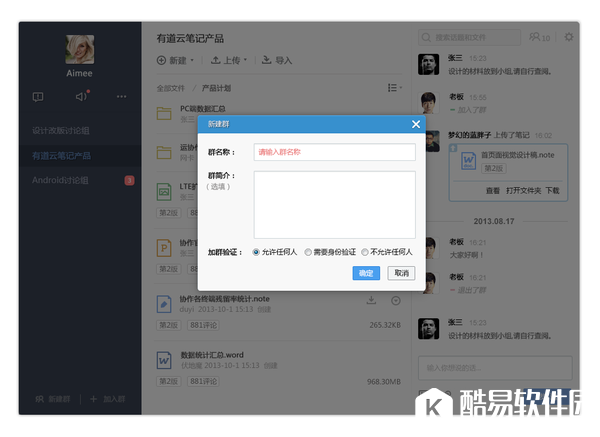Select Android讨论组 group in sidebar
Image resolution: width=600 pixels, height=437 pixels.
tap(60, 180)
